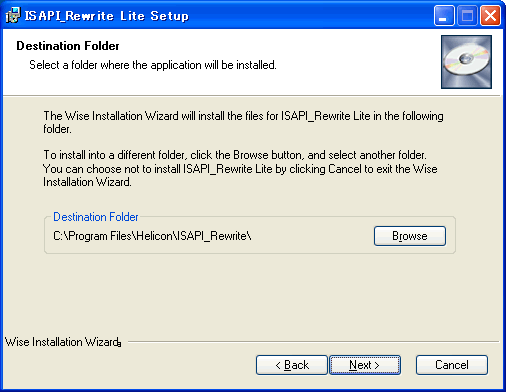The image size is (506, 392).
Task: Click the footer separator line beside Wise label
Action: (313, 342)
